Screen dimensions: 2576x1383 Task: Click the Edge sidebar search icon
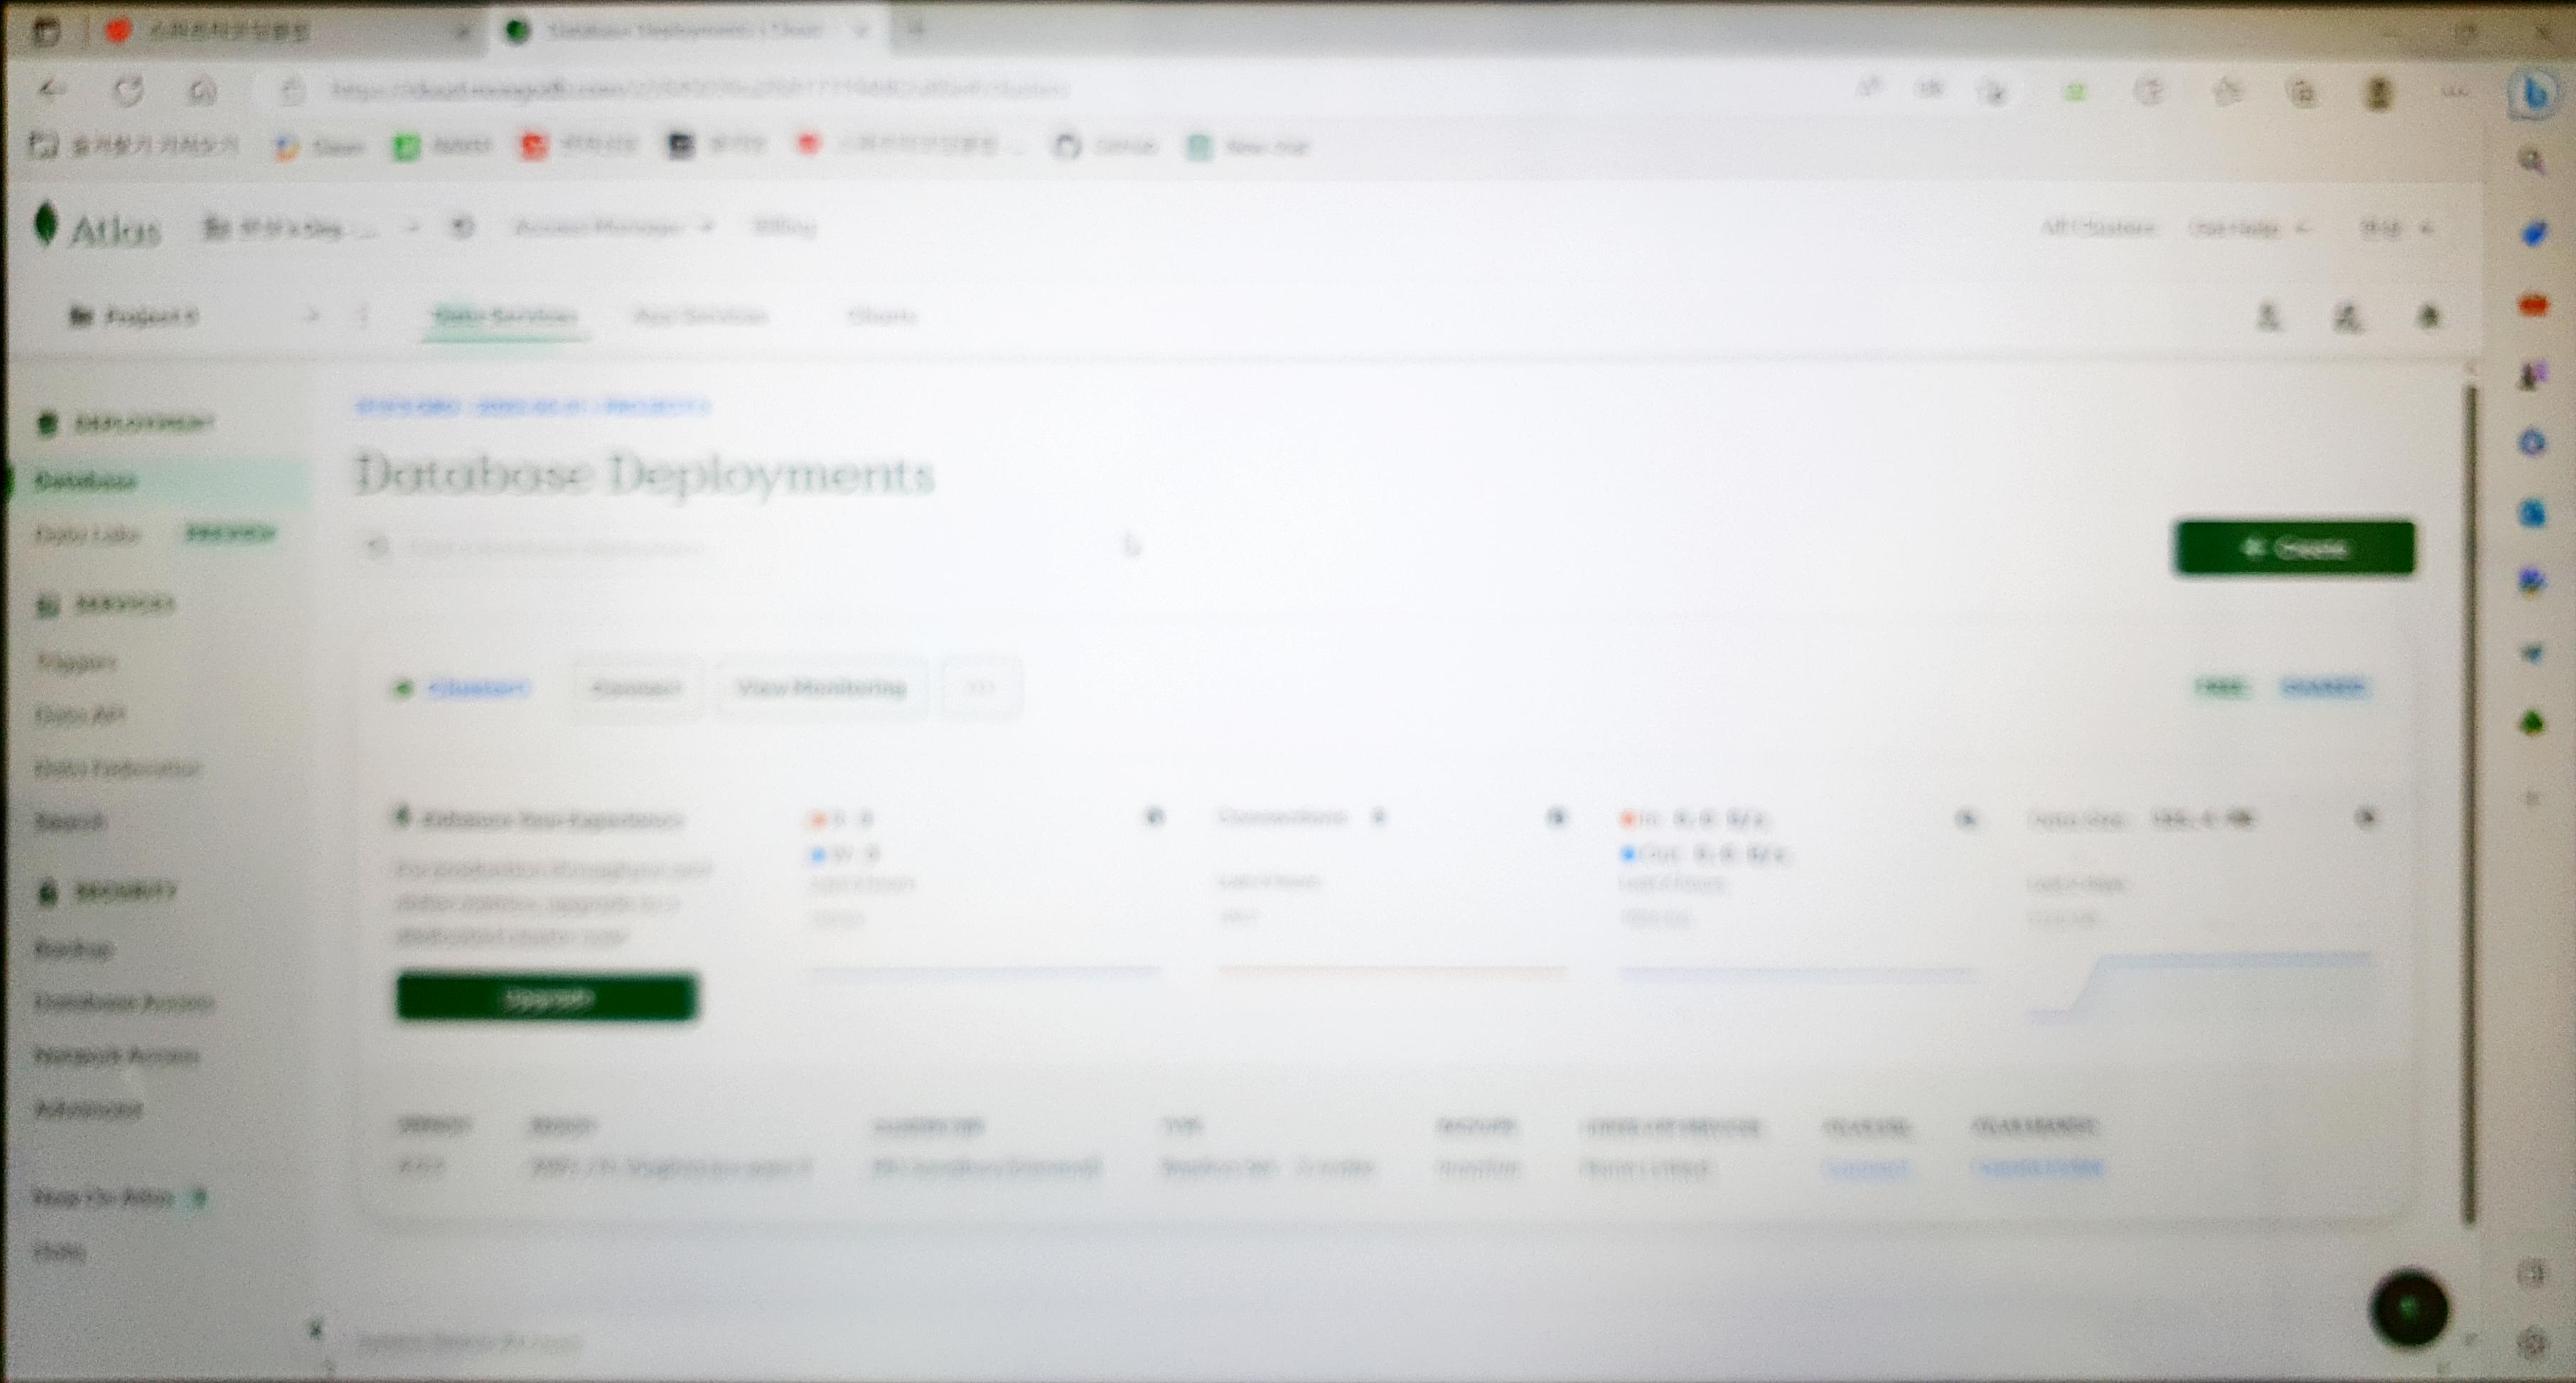coord(2532,161)
